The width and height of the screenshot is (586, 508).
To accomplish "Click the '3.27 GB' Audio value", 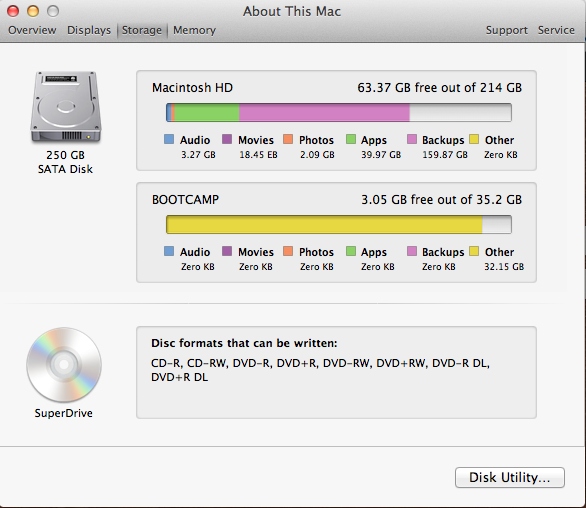I will pos(198,155).
